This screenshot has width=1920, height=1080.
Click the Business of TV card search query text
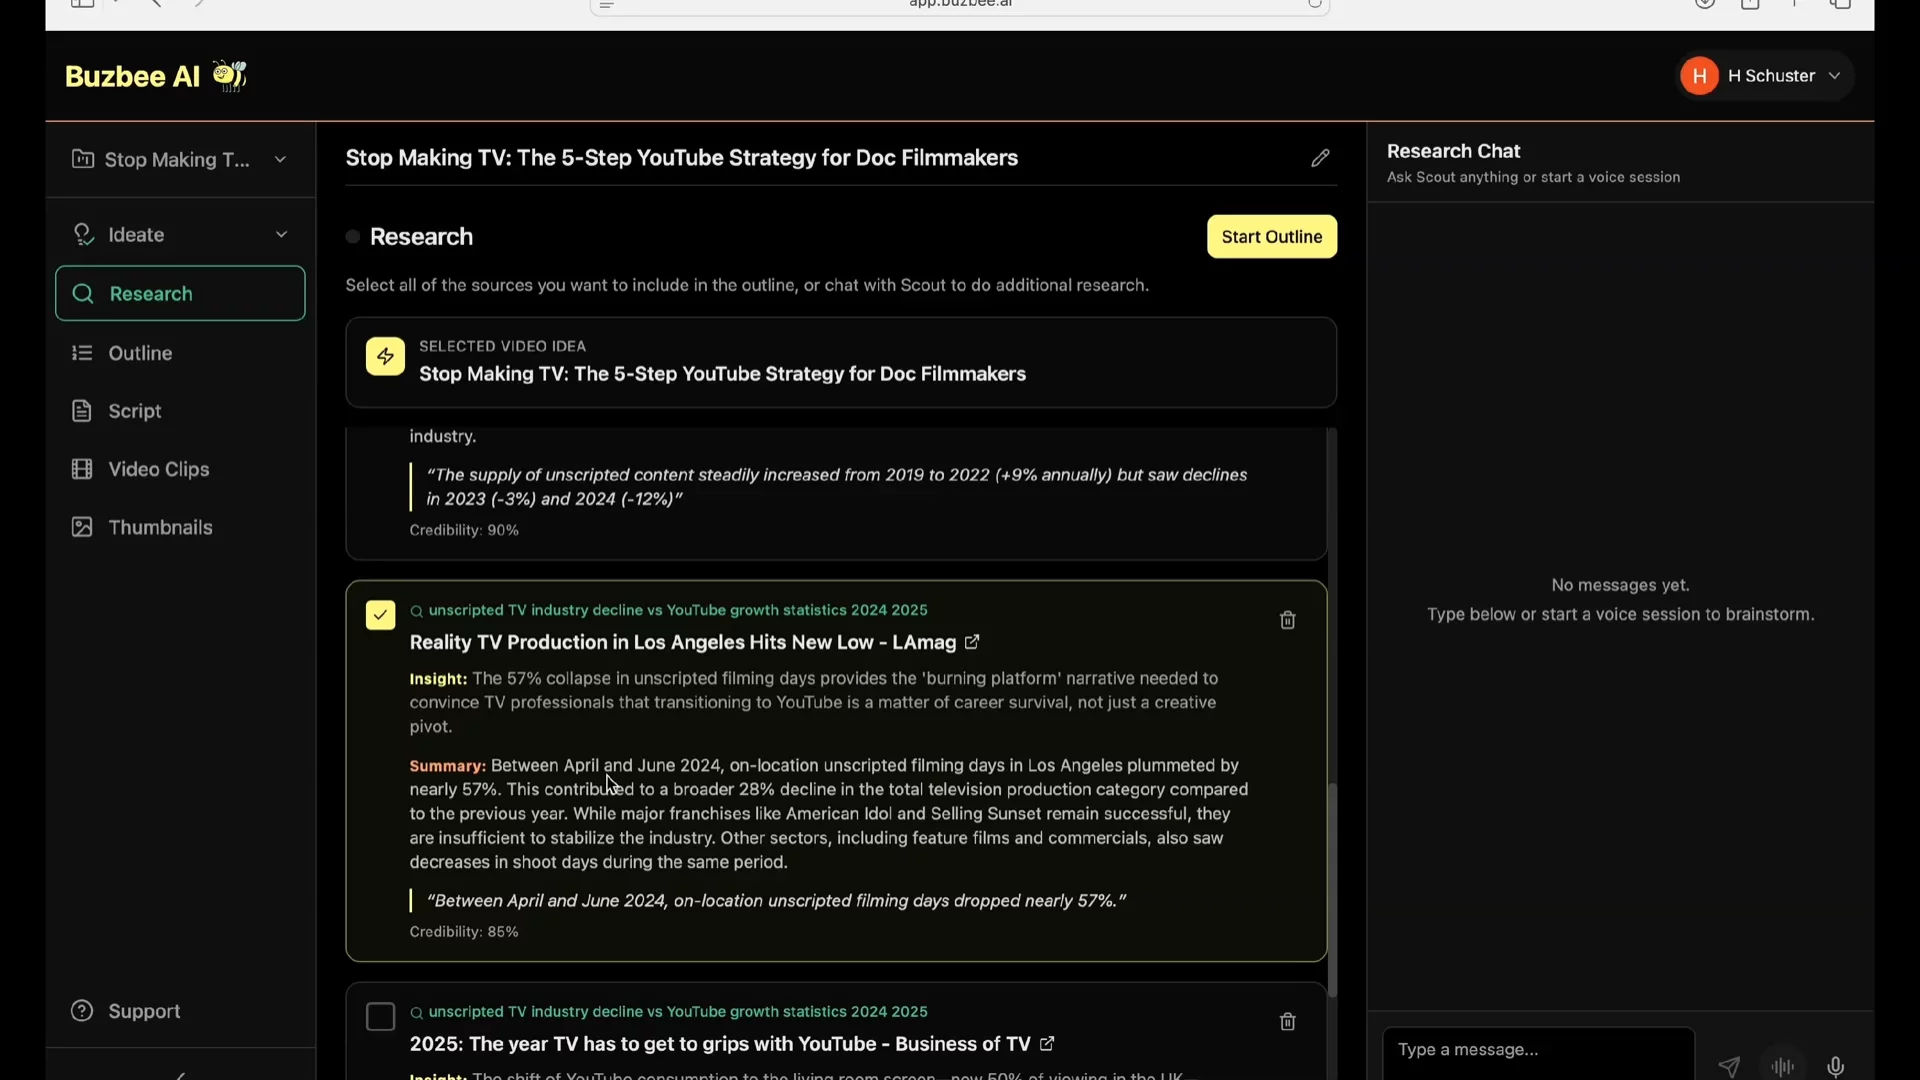click(x=678, y=1012)
